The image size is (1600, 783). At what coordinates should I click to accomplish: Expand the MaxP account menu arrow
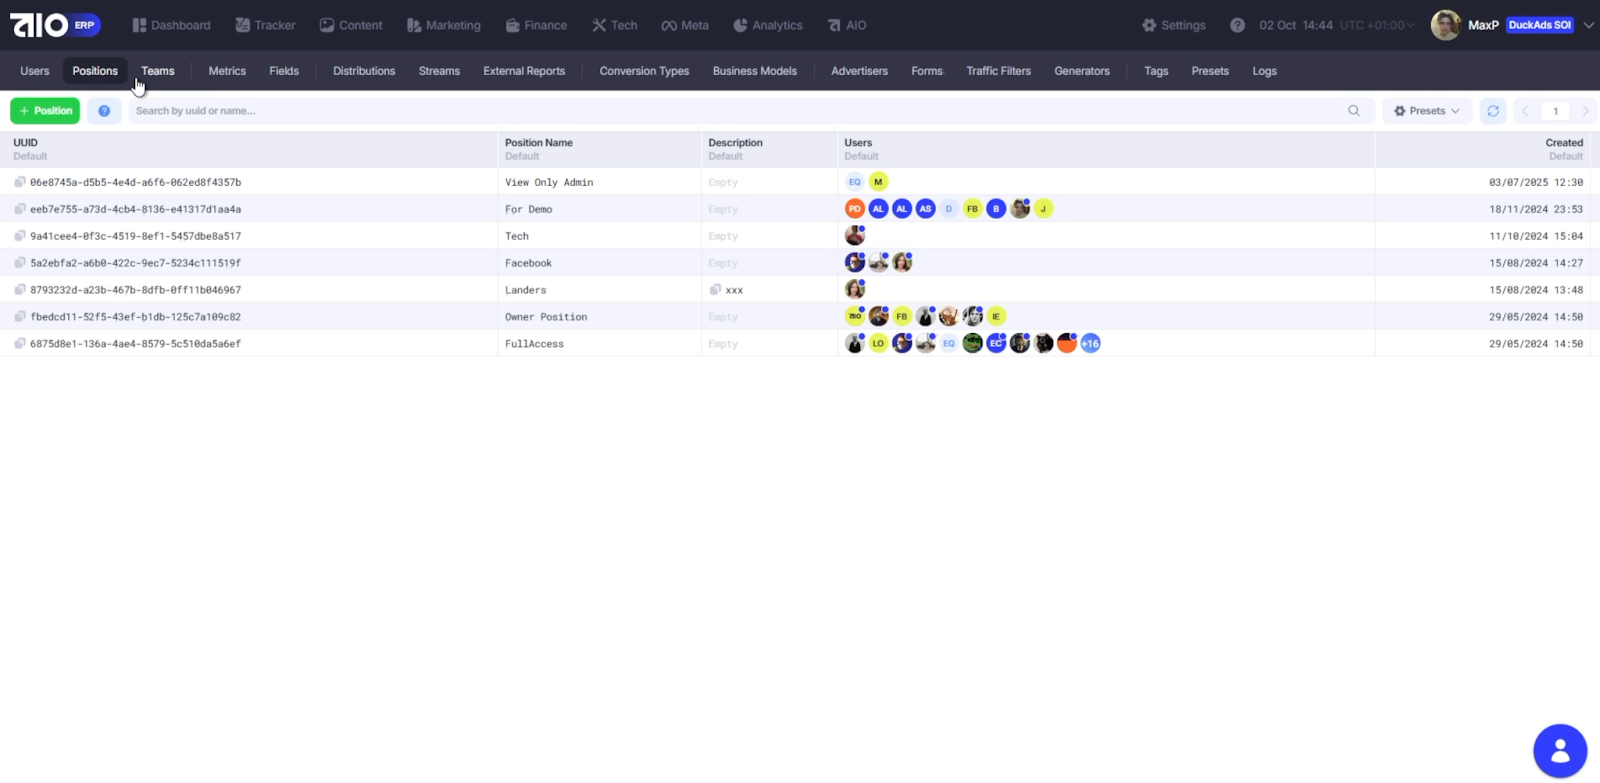point(1588,25)
